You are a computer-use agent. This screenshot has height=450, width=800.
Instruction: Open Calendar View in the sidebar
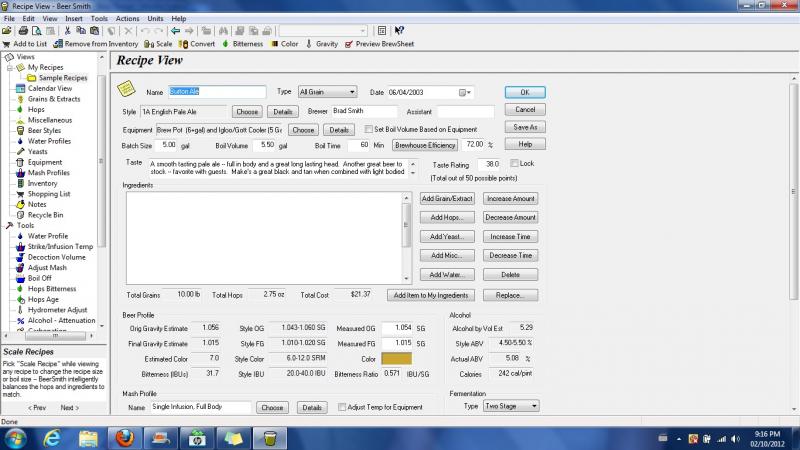point(49,88)
